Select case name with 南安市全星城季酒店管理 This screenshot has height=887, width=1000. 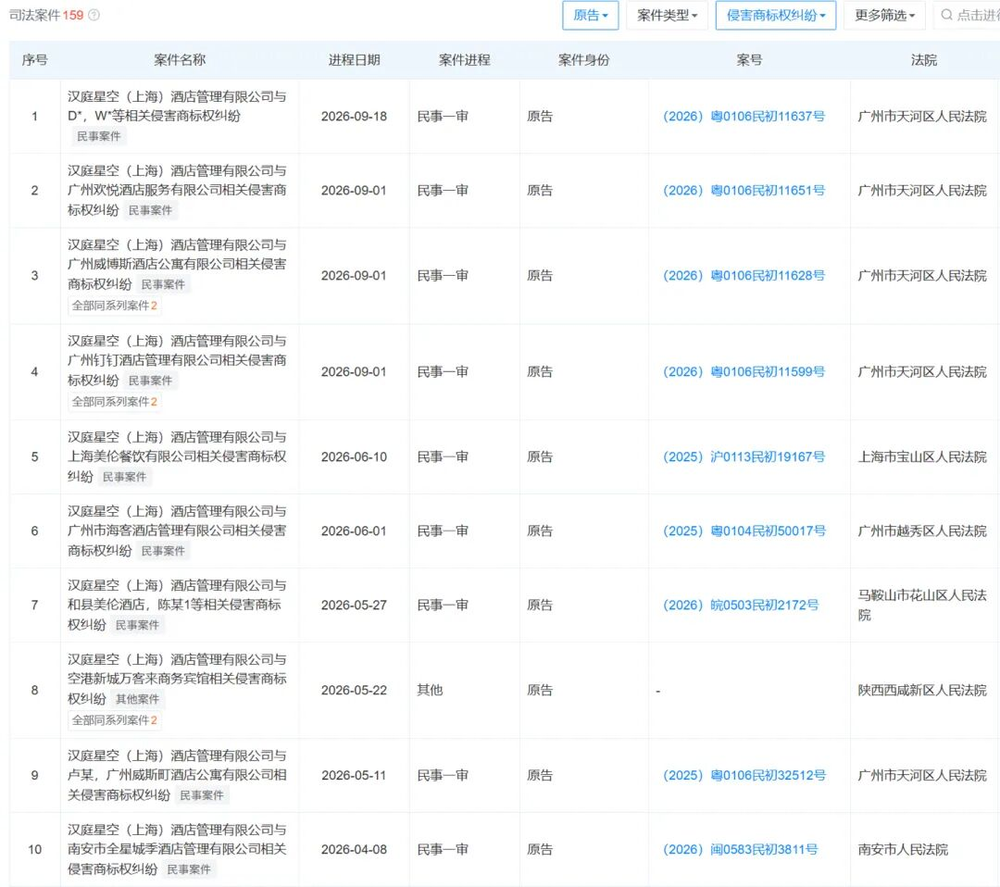pyautogui.click(x=177, y=849)
